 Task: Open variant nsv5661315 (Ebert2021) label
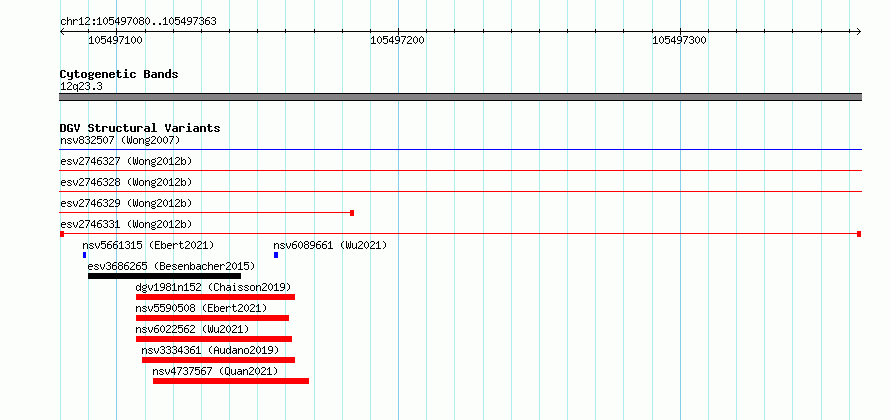148,245
